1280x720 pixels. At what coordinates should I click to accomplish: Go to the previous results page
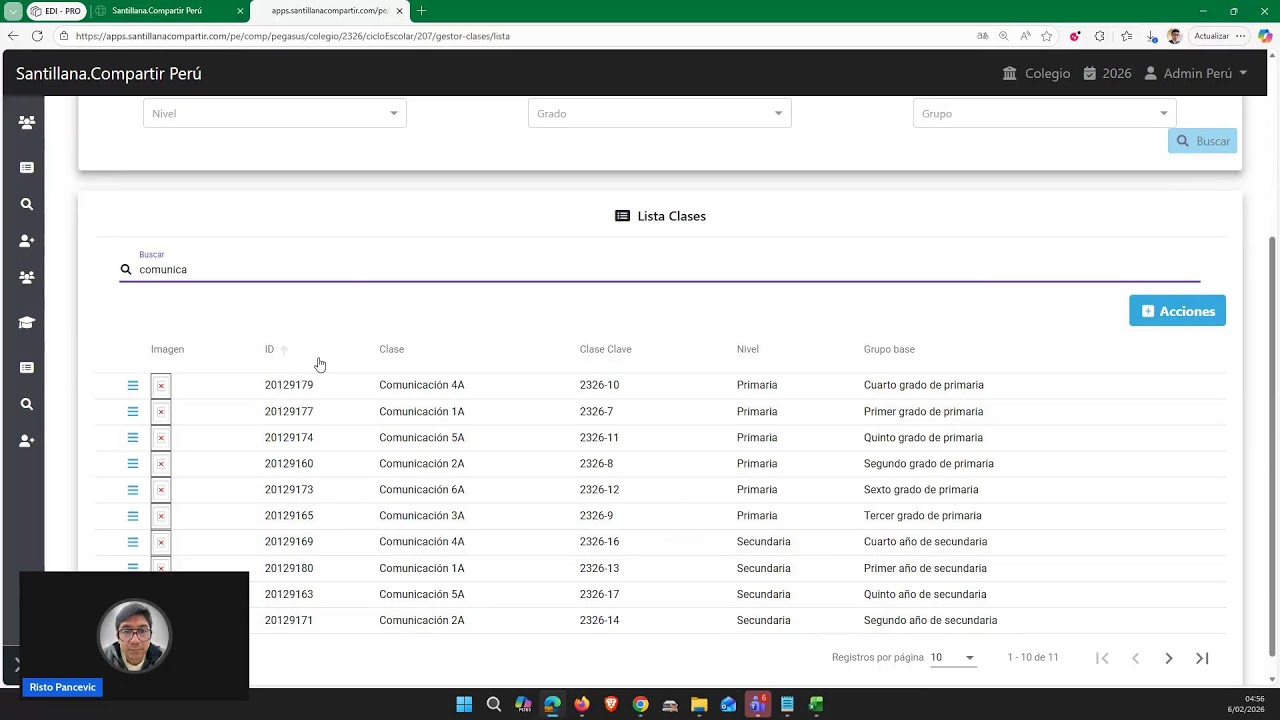(x=1135, y=658)
